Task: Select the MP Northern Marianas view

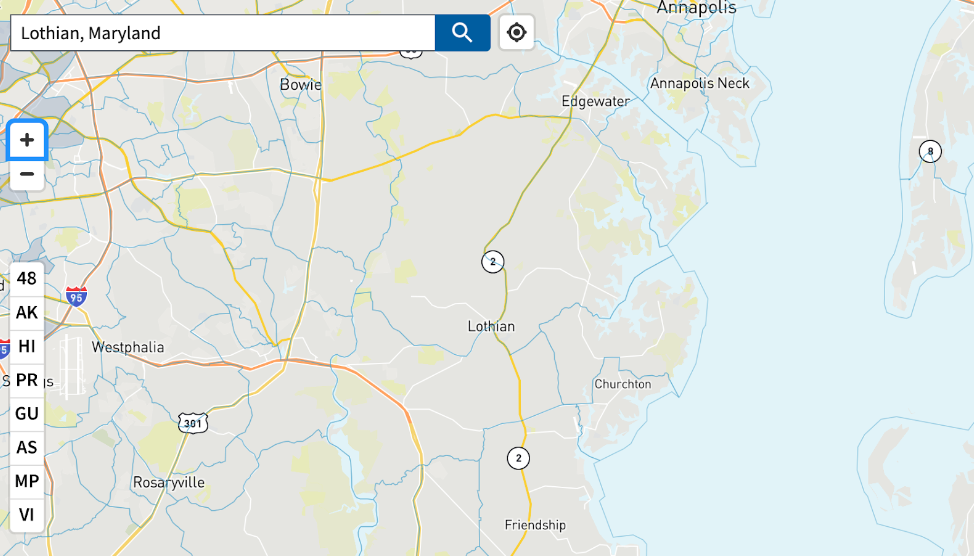Action: tap(27, 481)
